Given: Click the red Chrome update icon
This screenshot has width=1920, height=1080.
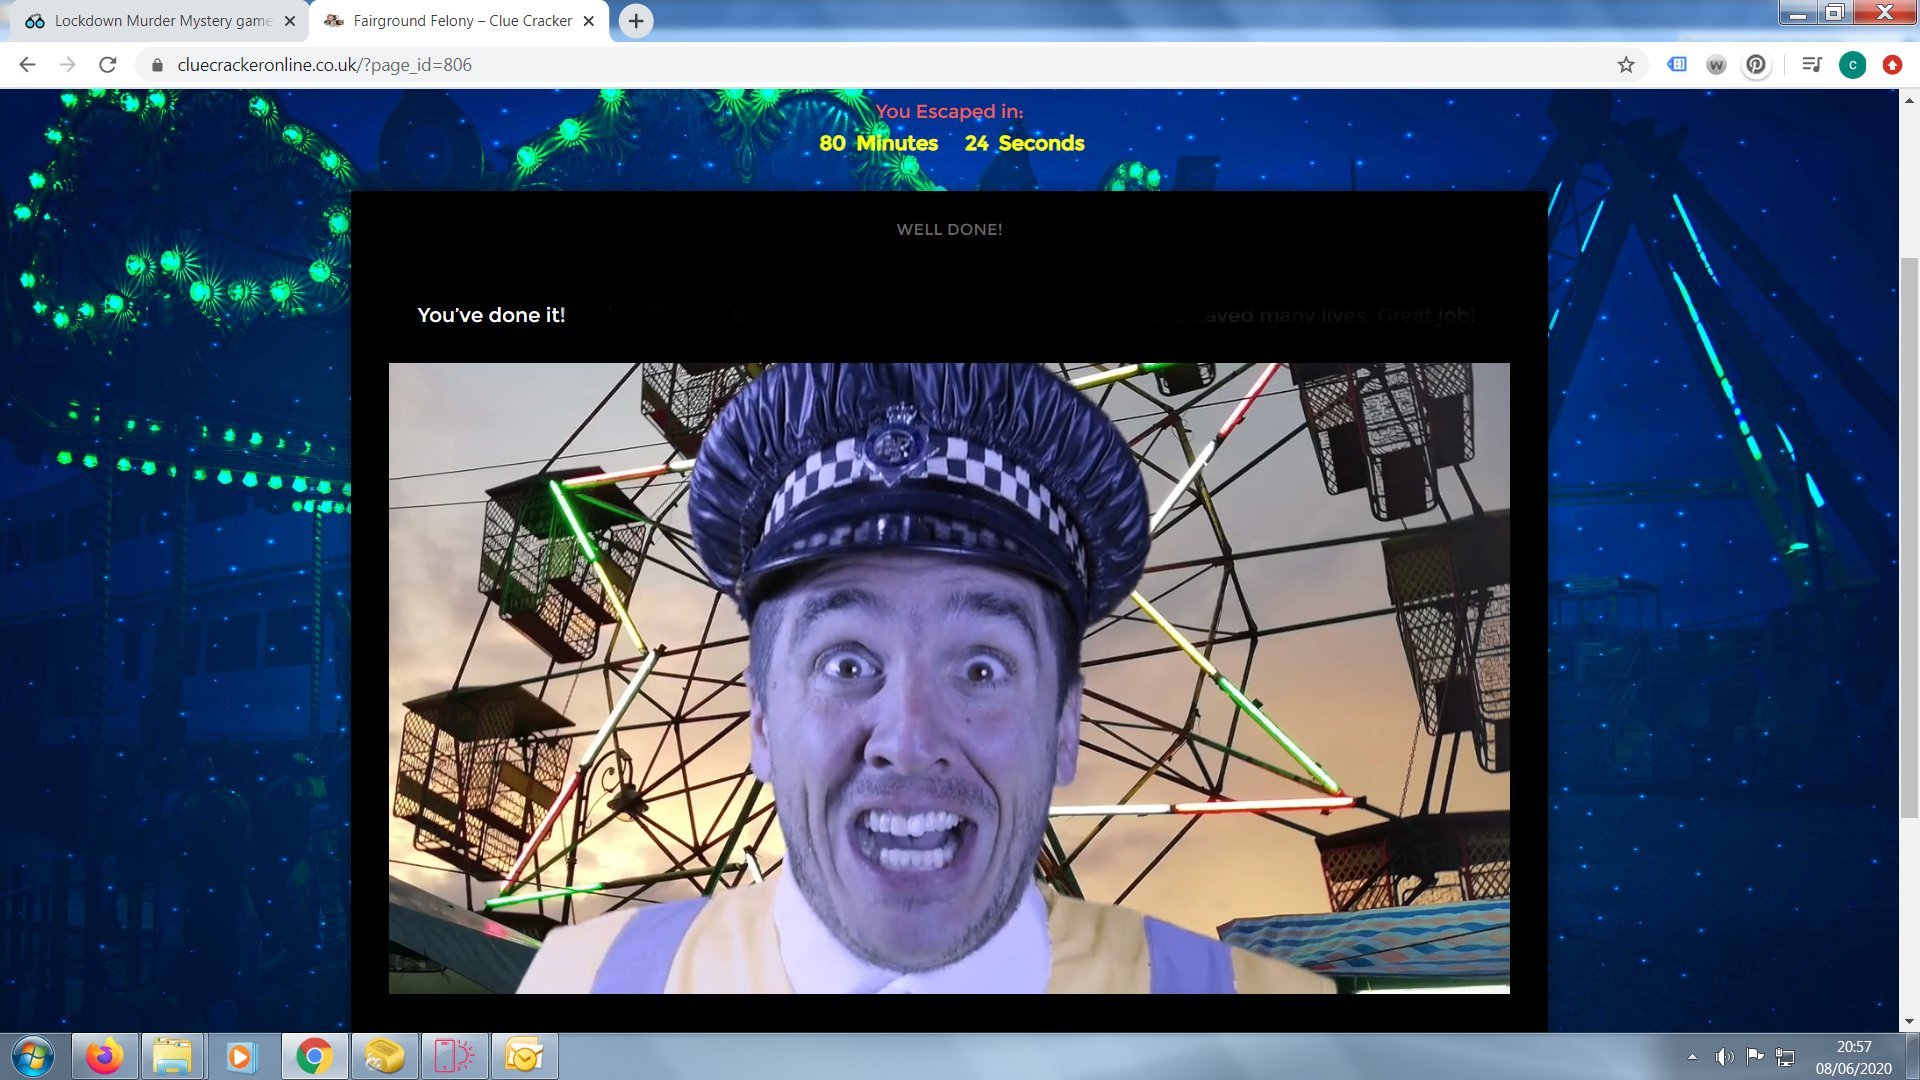Looking at the screenshot, I should point(1892,65).
